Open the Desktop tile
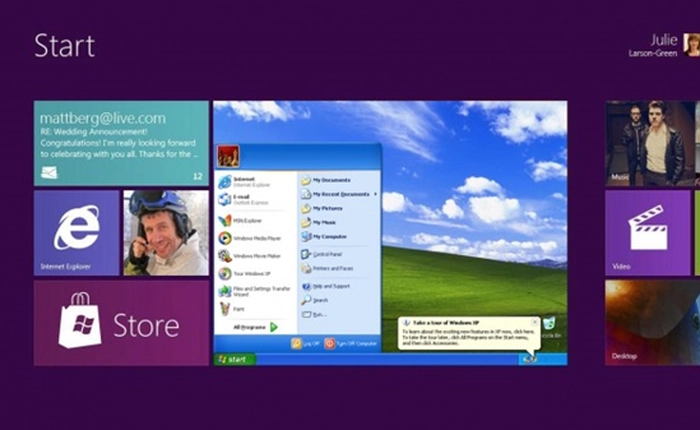Image resolution: width=700 pixels, height=430 pixels. [x=652, y=323]
